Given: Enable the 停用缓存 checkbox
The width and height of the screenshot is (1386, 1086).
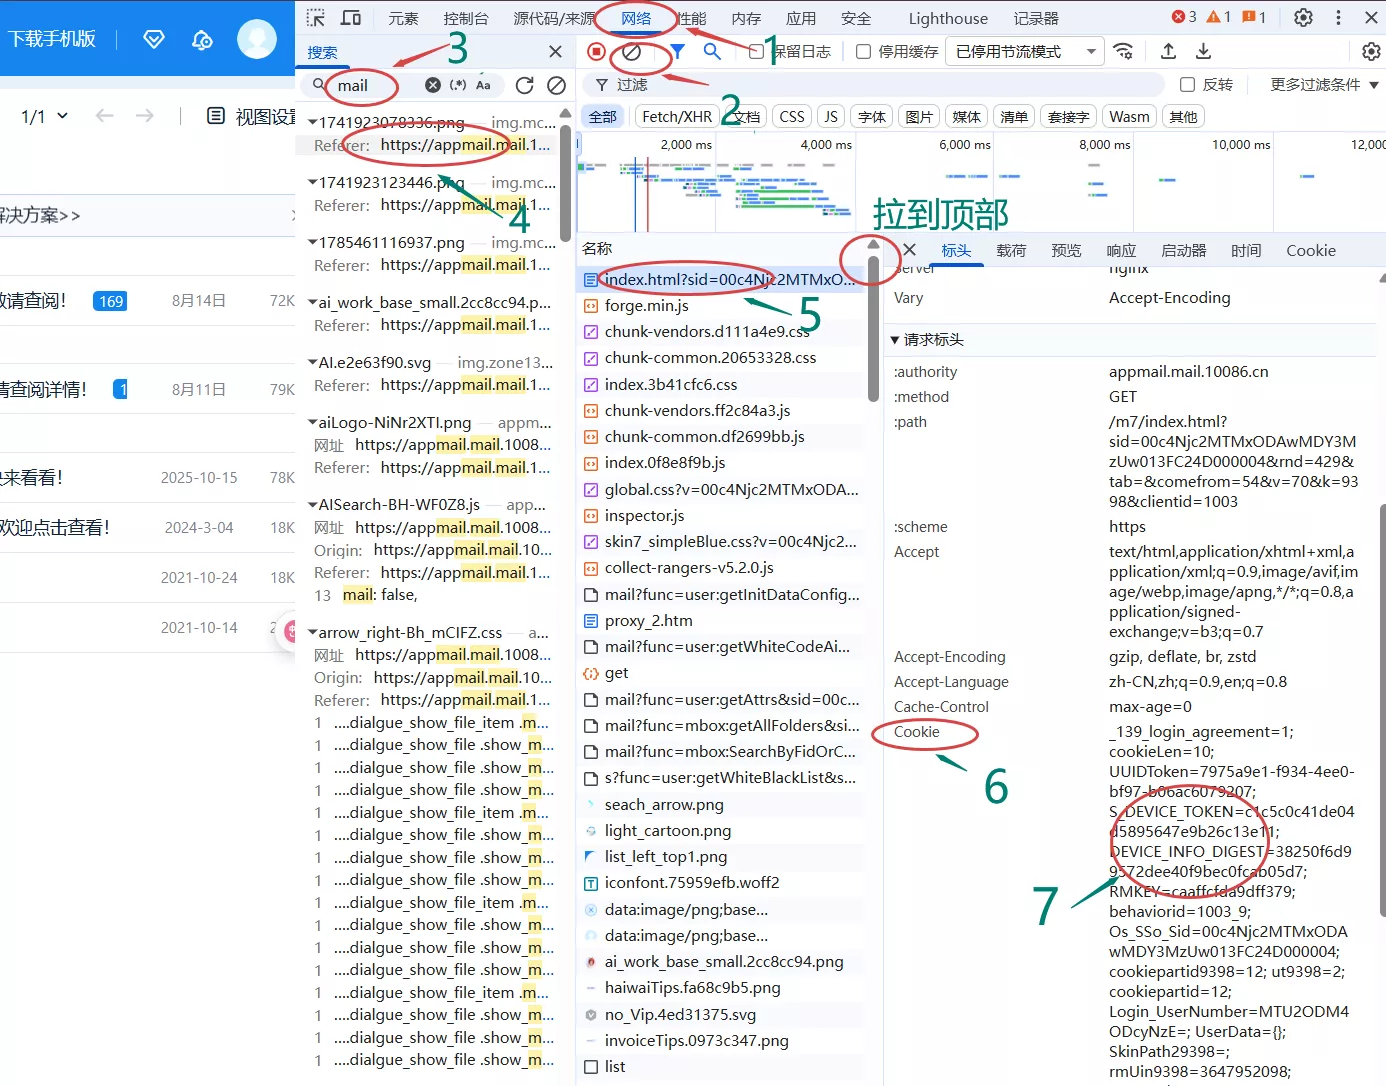Looking at the screenshot, I should (864, 51).
